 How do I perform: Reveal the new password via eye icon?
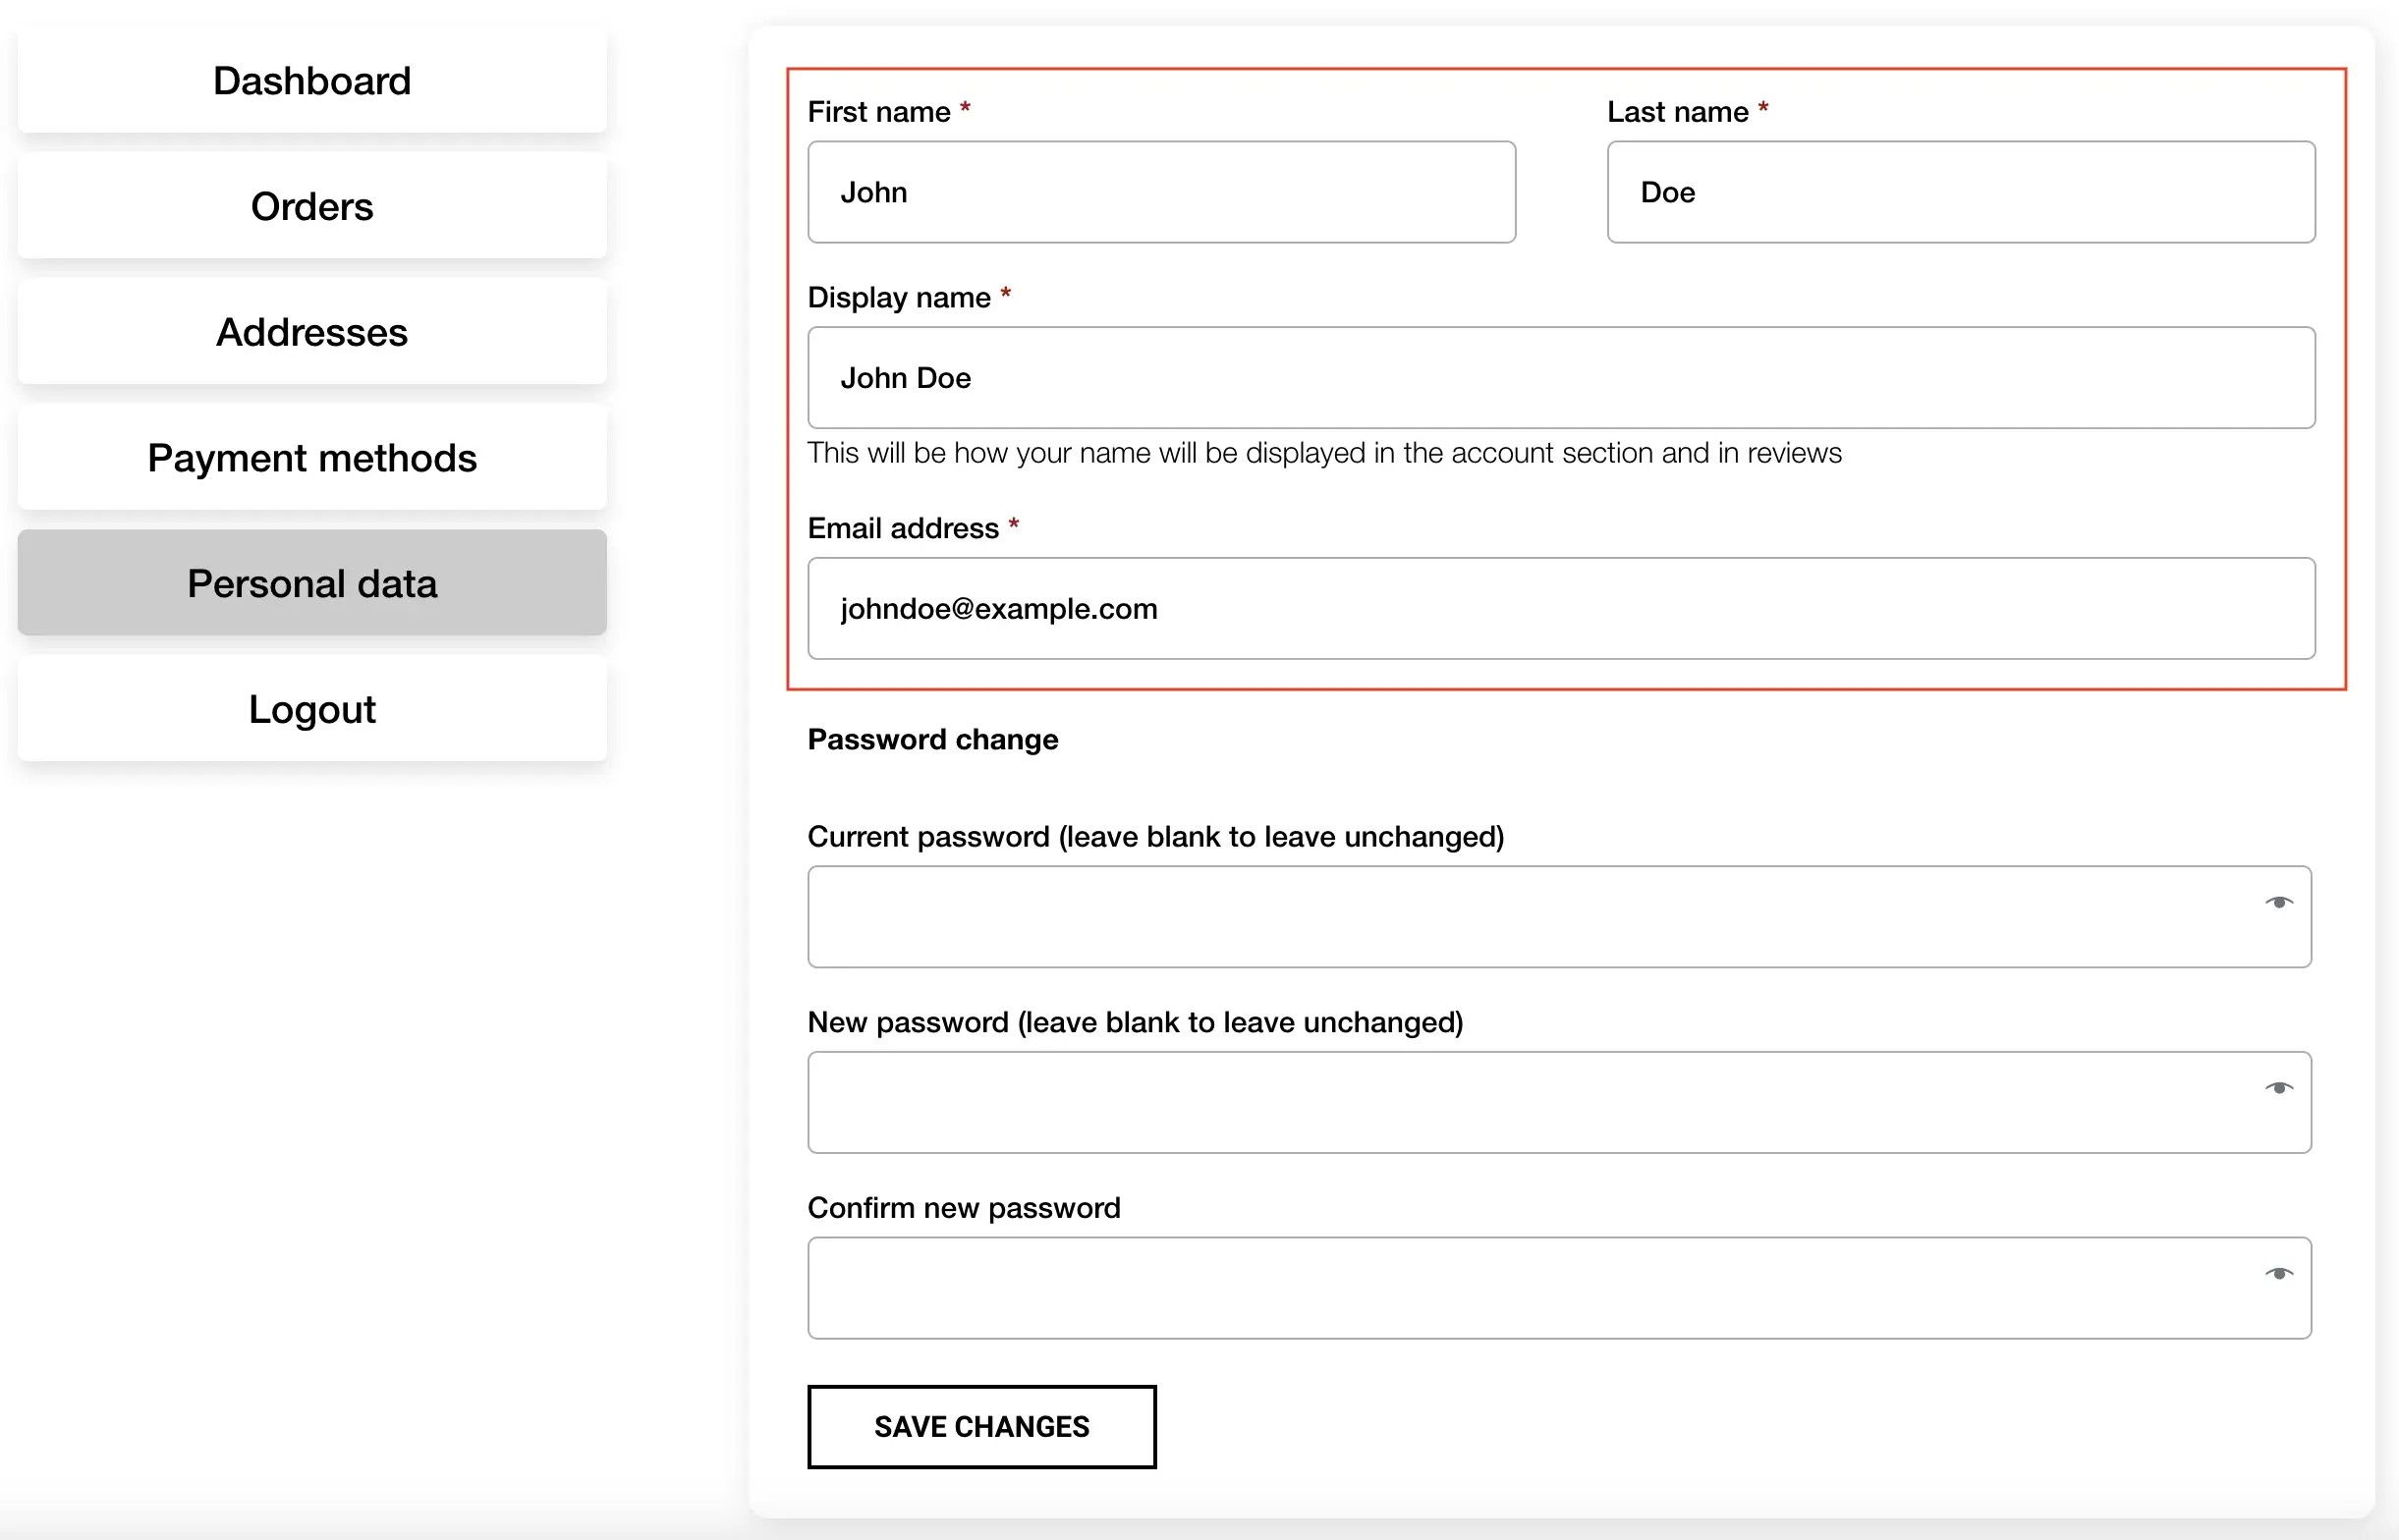pyautogui.click(x=2278, y=1088)
